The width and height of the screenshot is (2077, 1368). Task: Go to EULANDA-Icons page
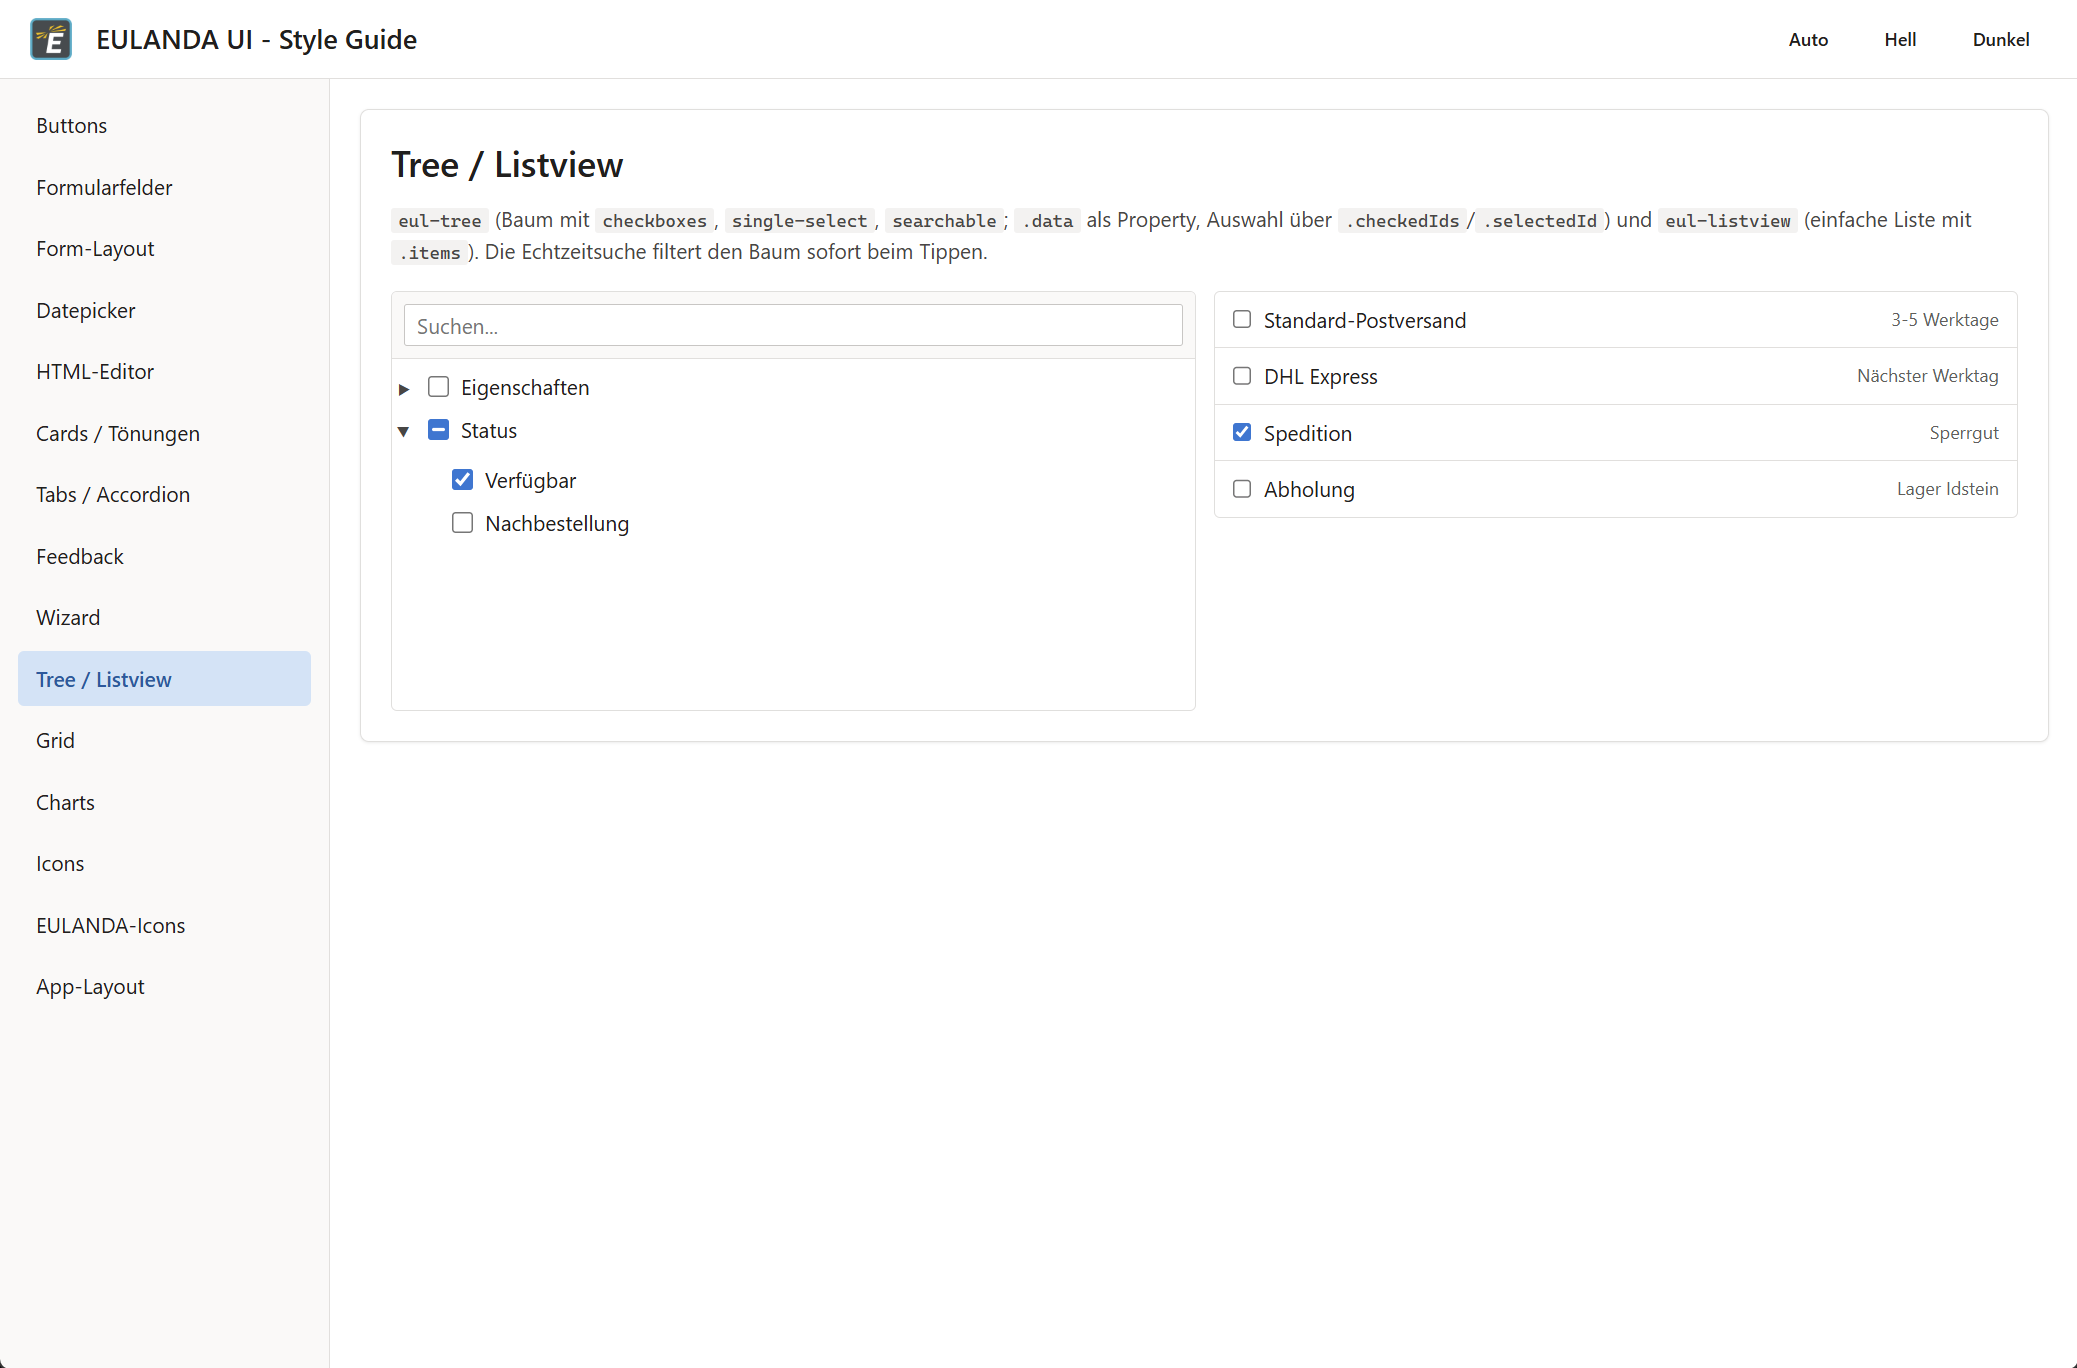[164, 925]
